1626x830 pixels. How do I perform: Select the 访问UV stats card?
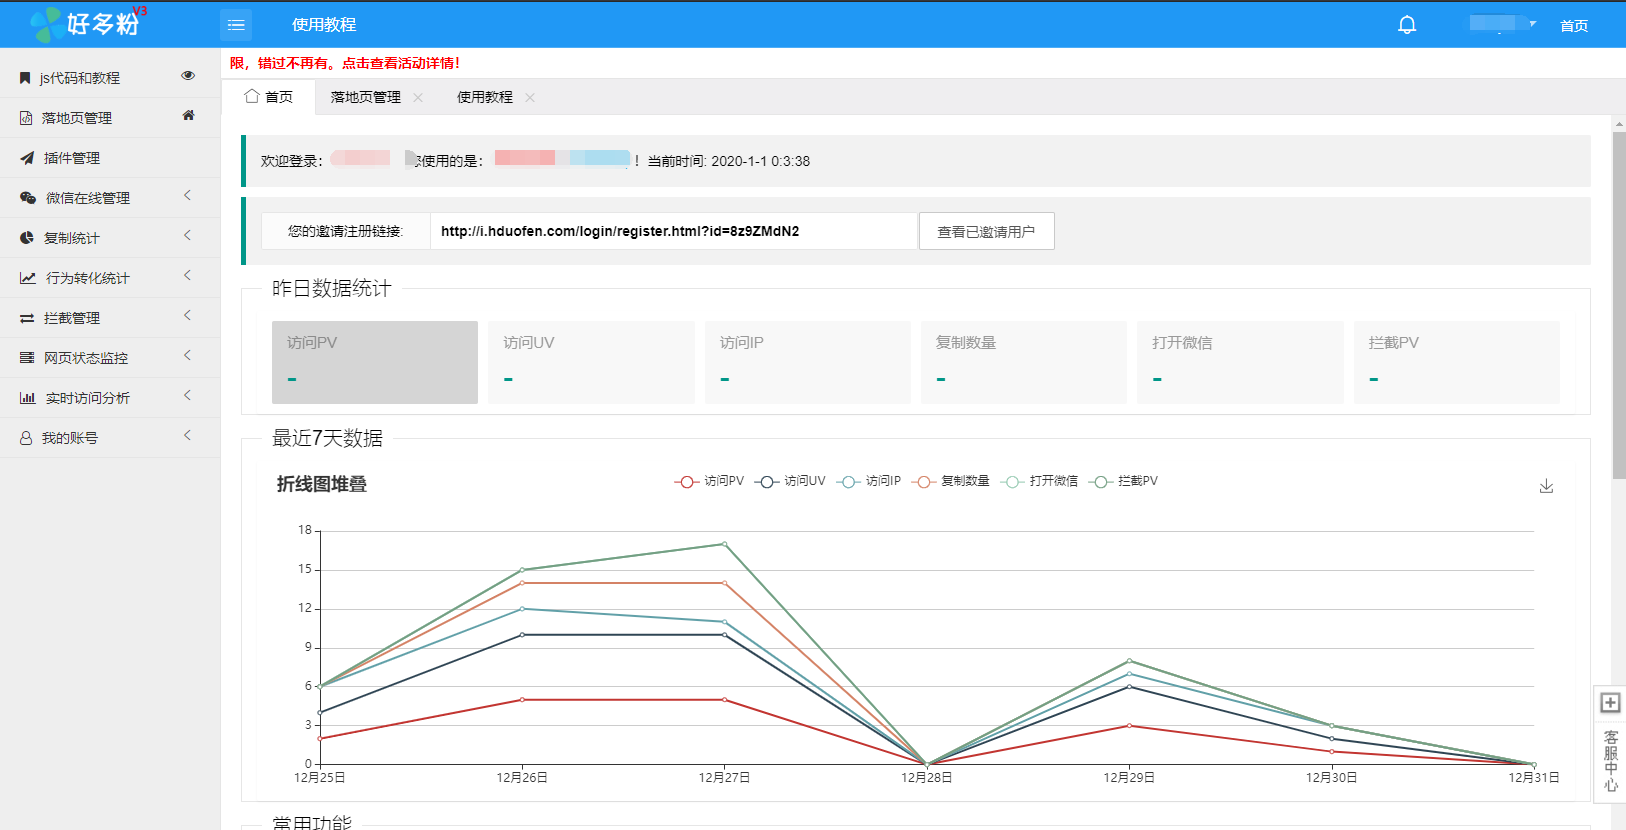[591, 362]
